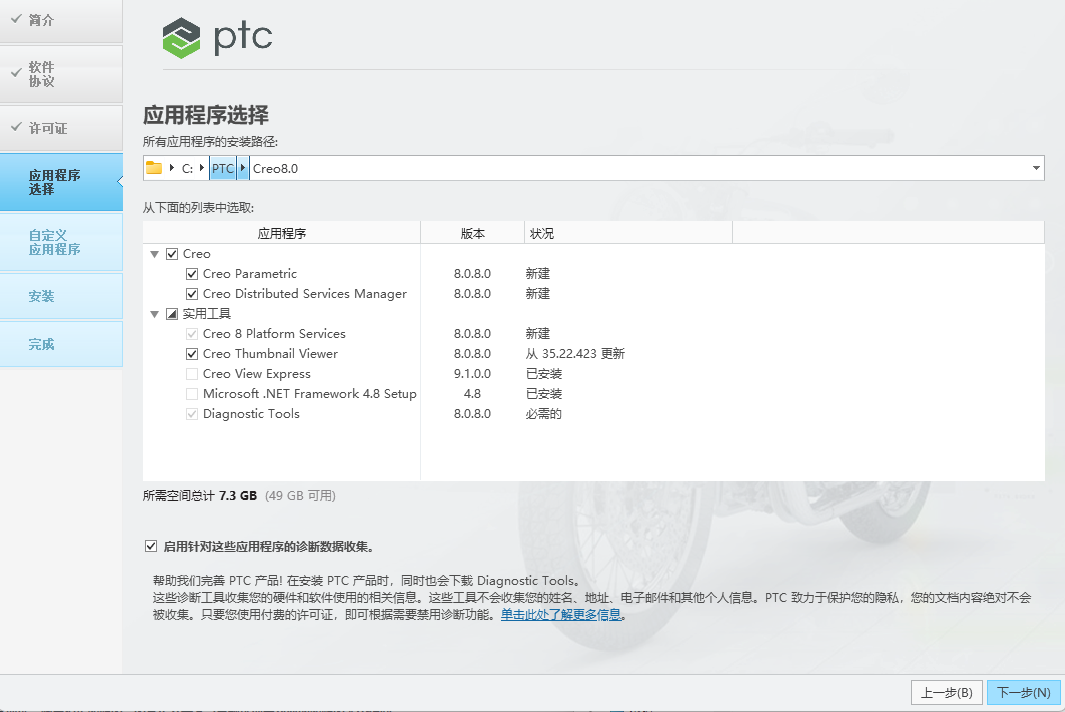The height and width of the screenshot is (712, 1065).
Task: Click the Creo8.0 path field
Action: 275,168
